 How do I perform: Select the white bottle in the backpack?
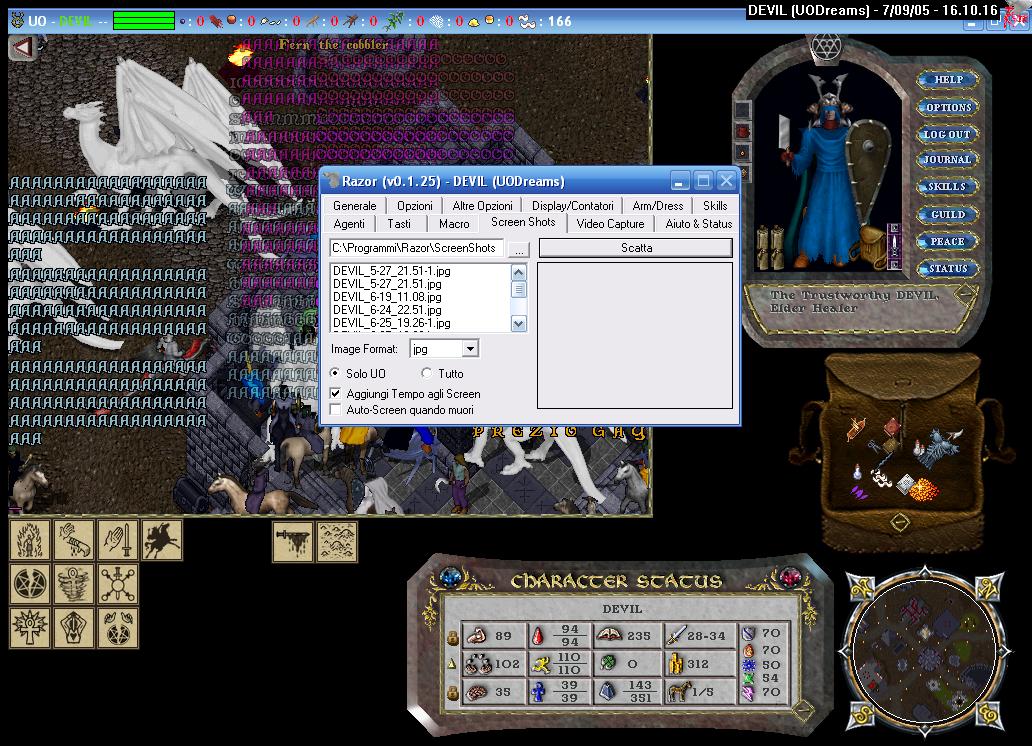pos(858,471)
